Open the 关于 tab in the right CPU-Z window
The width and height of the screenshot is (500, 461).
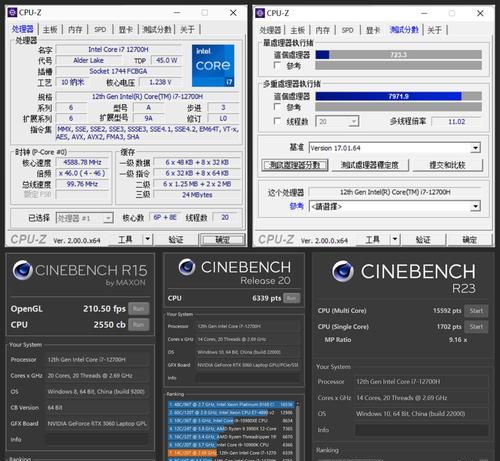[x=434, y=30]
